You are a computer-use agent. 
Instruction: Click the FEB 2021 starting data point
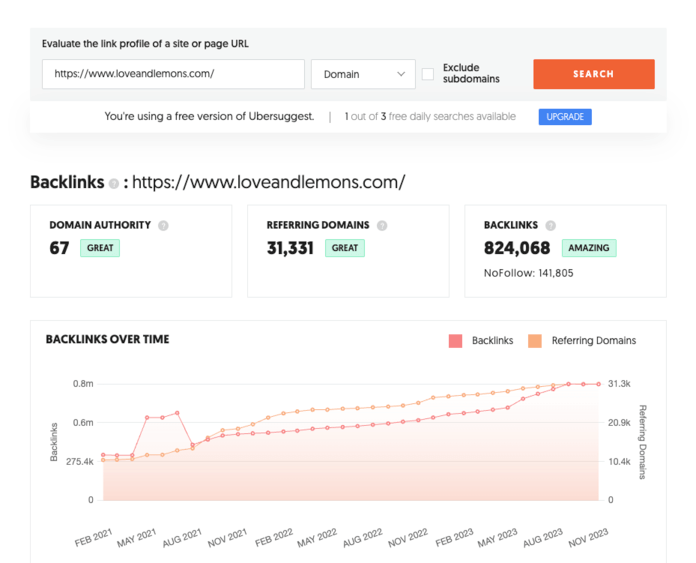click(103, 455)
